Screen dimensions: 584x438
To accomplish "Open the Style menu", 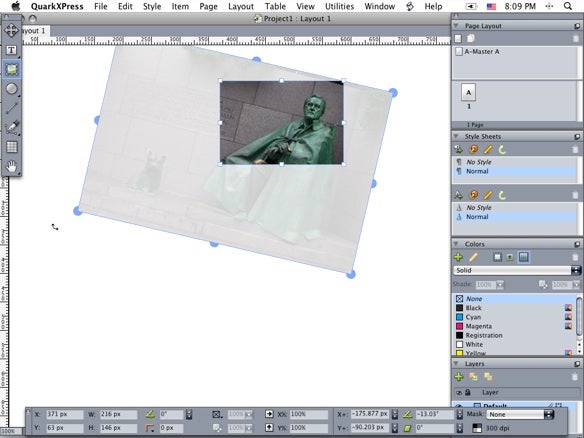I will tap(152, 6).
